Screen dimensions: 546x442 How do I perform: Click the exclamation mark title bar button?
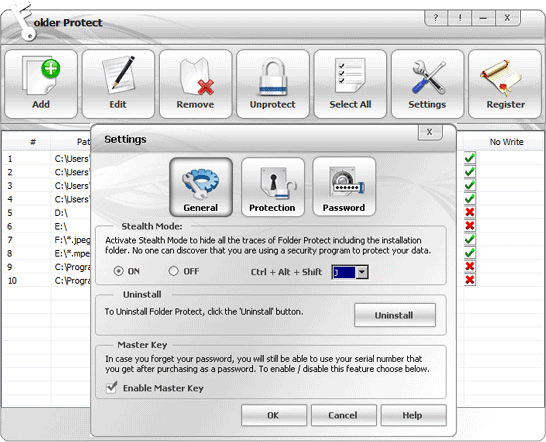click(x=460, y=18)
